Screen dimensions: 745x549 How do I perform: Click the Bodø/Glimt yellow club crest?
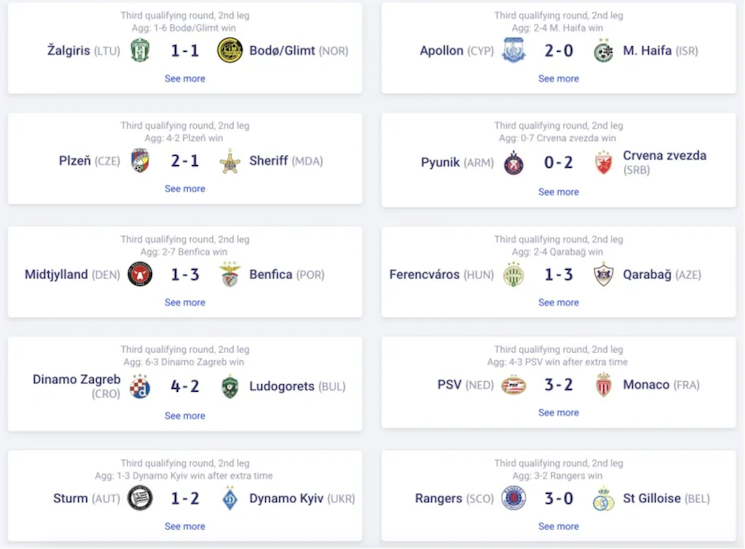[x=230, y=50]
